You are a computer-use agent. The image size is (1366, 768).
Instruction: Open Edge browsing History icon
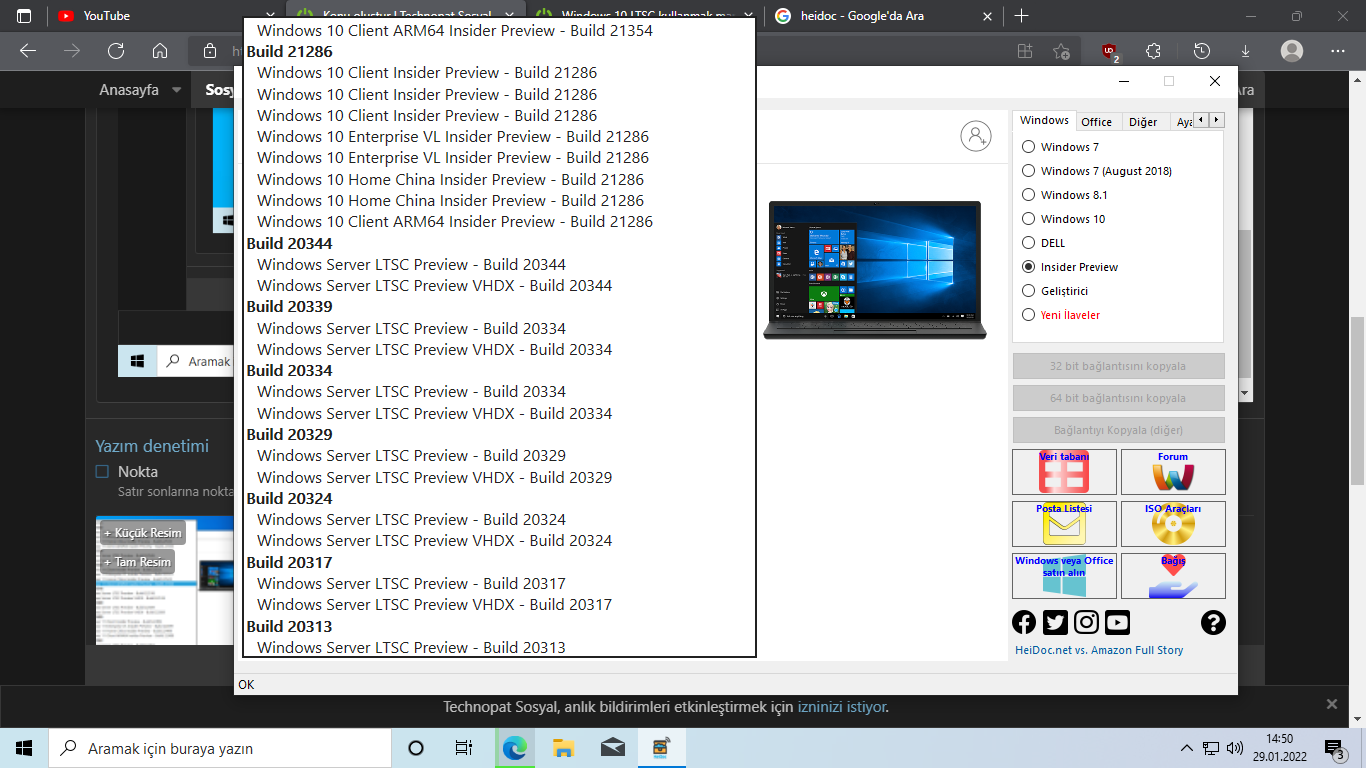point(1202,51)
